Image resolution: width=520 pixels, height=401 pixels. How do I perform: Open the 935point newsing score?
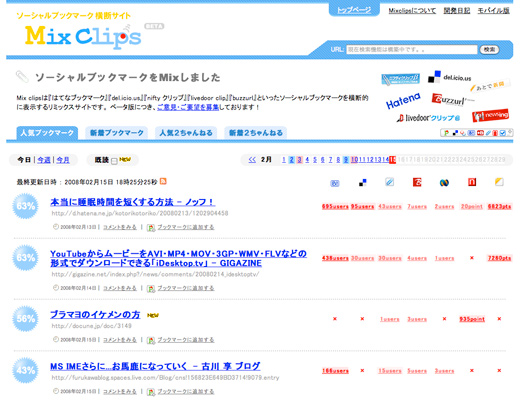[472, 319]
